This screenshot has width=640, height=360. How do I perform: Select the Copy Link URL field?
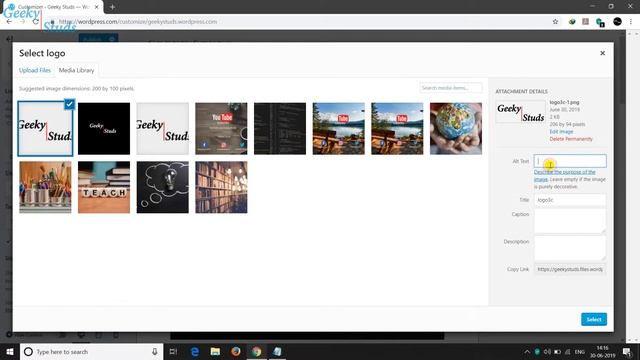[x=570, y=269]
